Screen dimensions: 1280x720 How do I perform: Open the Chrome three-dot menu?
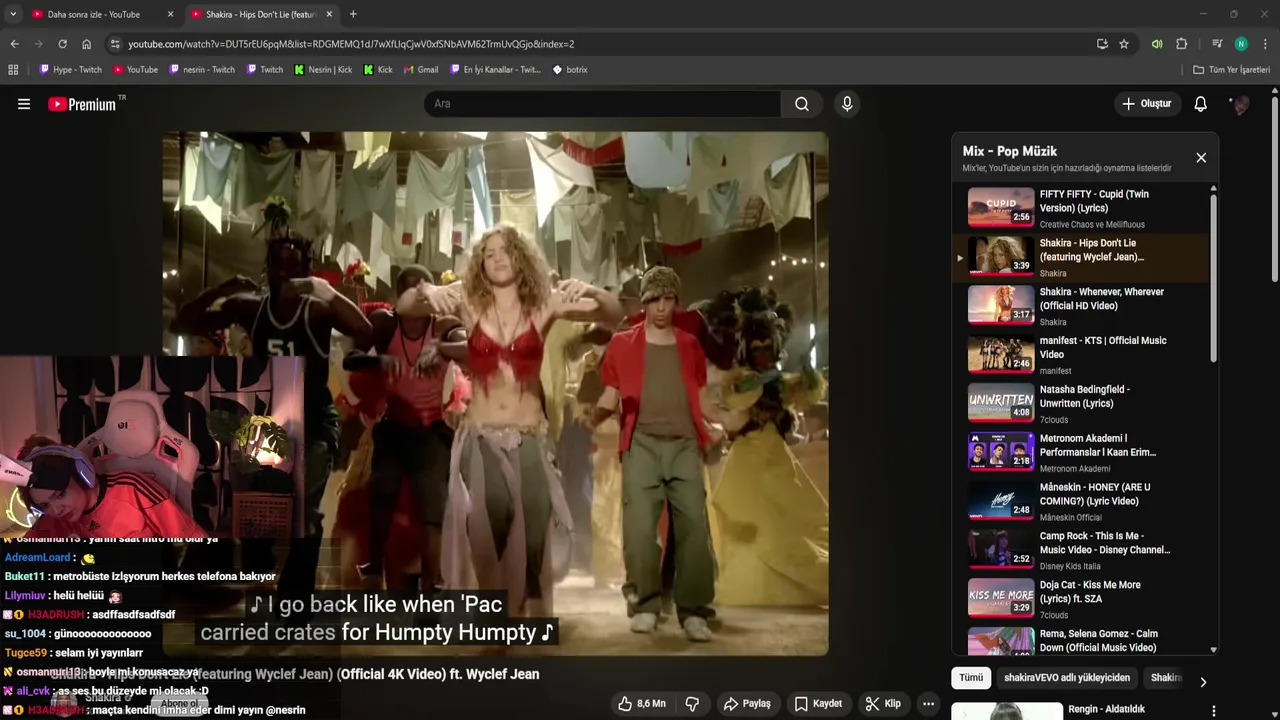(1265, 44)
